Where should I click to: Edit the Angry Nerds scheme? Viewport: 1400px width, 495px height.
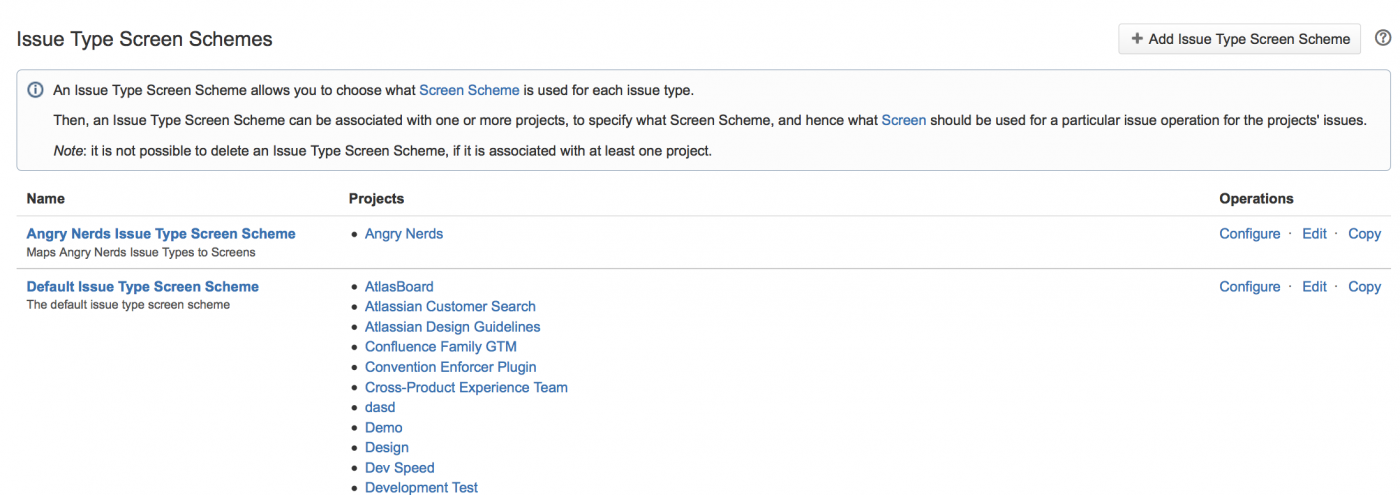click(1314, 234)
